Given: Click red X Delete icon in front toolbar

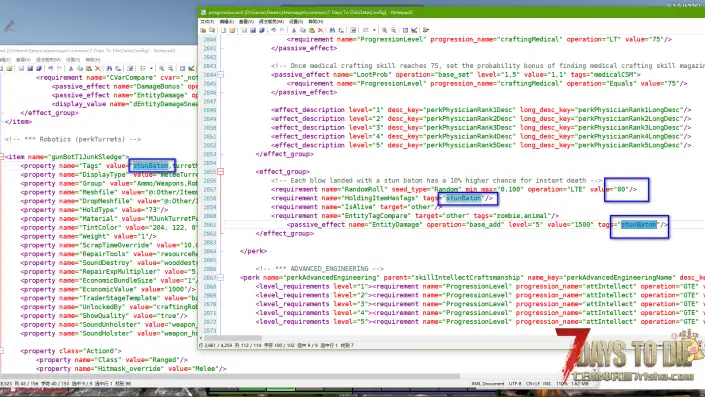Looking at the screenshot, I should [321, 30].
